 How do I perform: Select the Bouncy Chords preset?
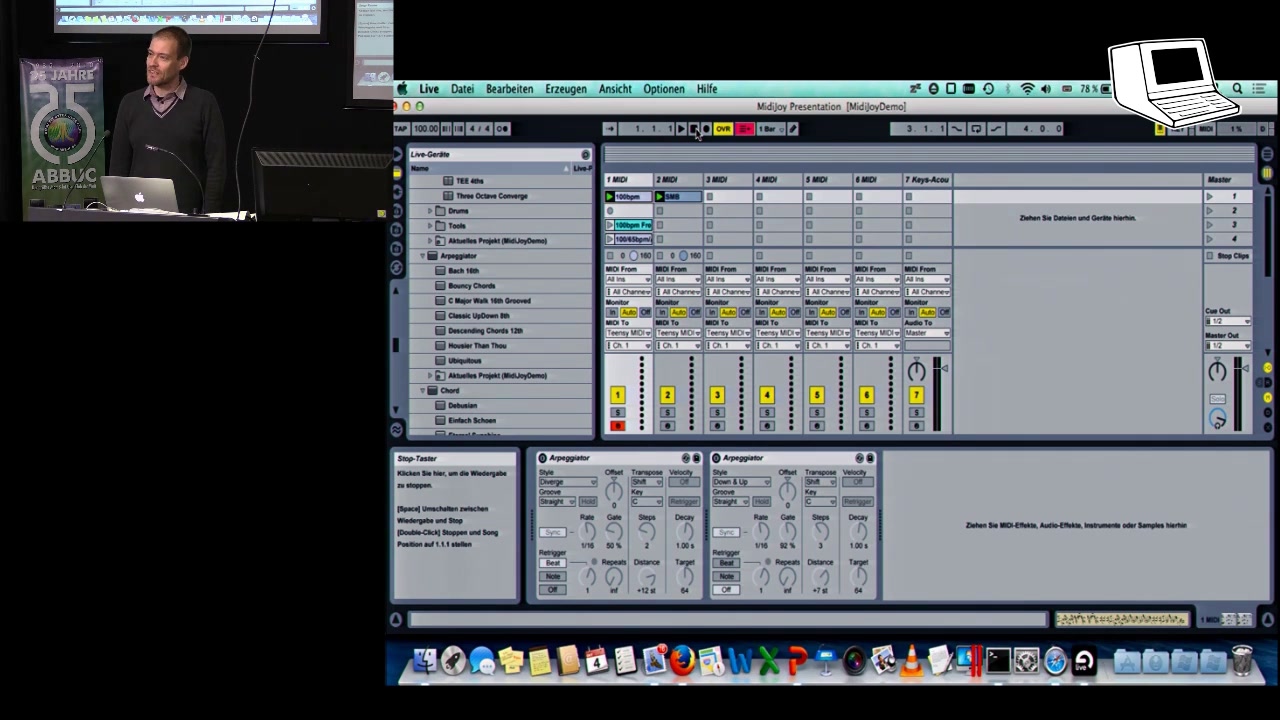click(x=472, y=285)
